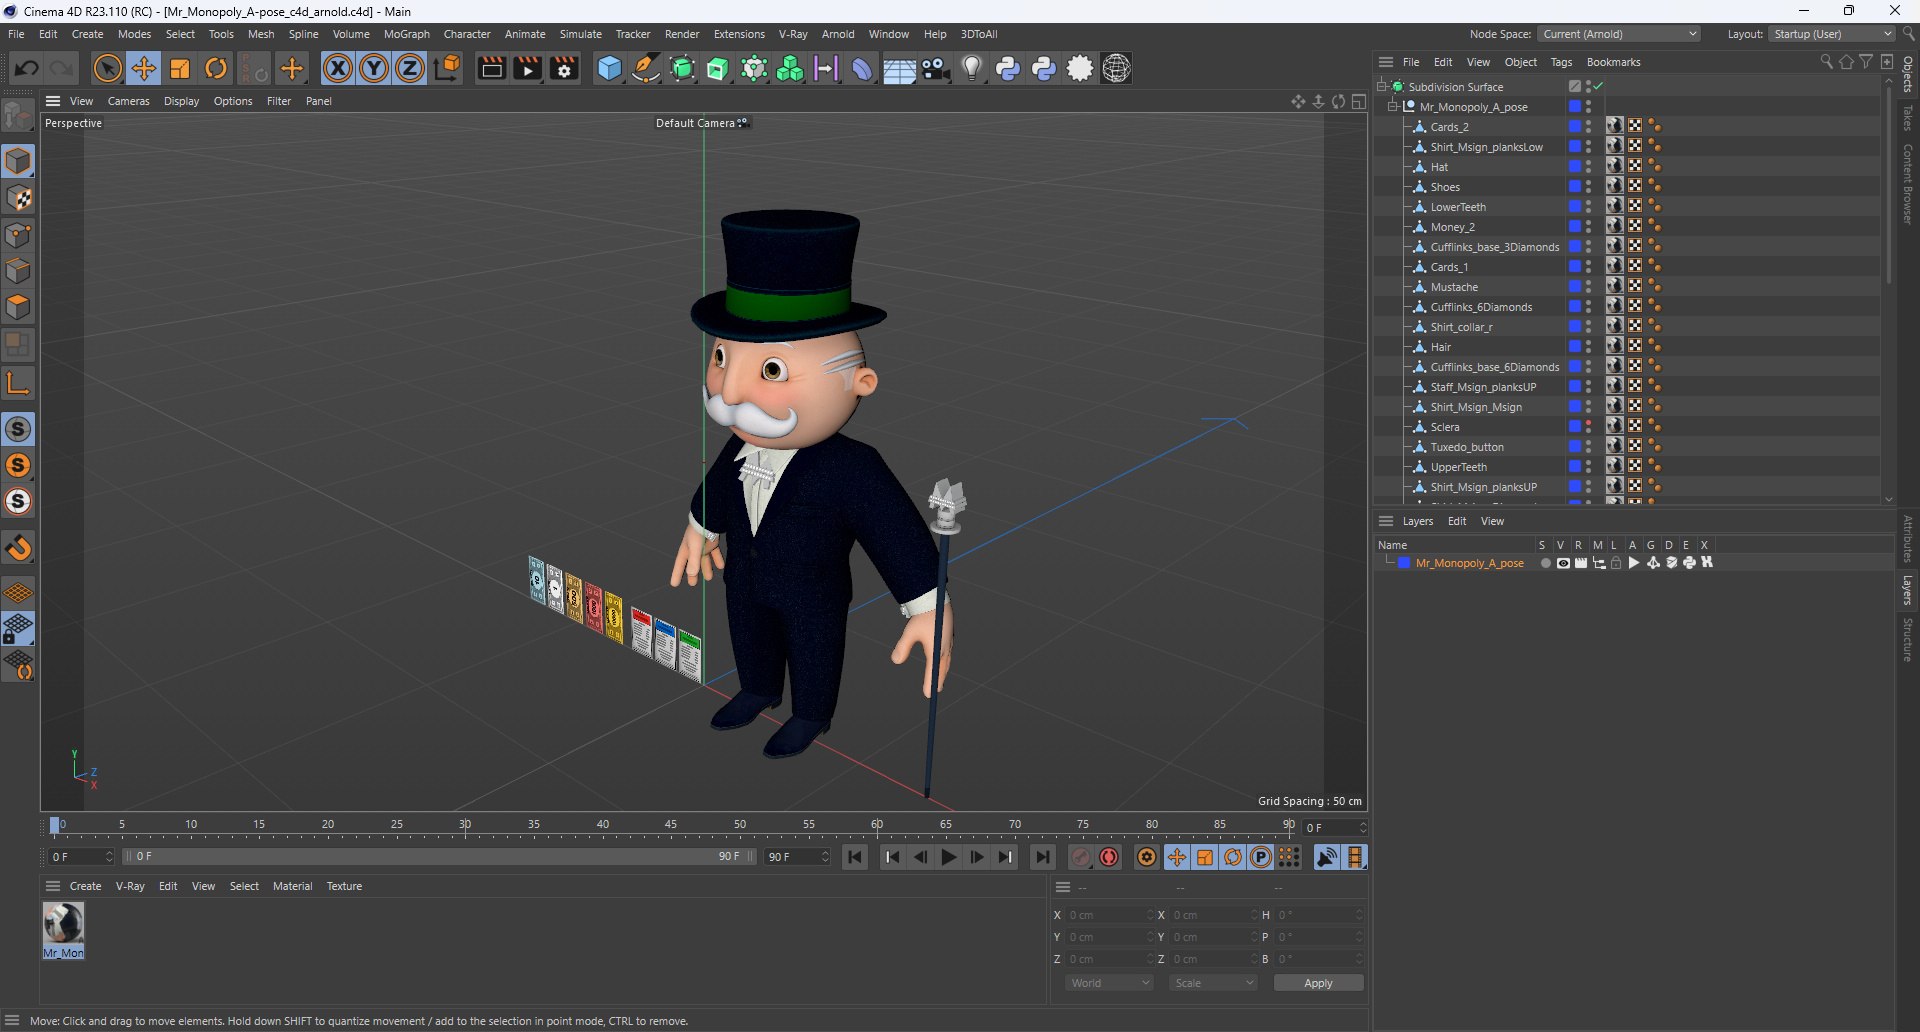Click the Spline Pen tool icon
1920x1032 pixels.
coord(646,68)
